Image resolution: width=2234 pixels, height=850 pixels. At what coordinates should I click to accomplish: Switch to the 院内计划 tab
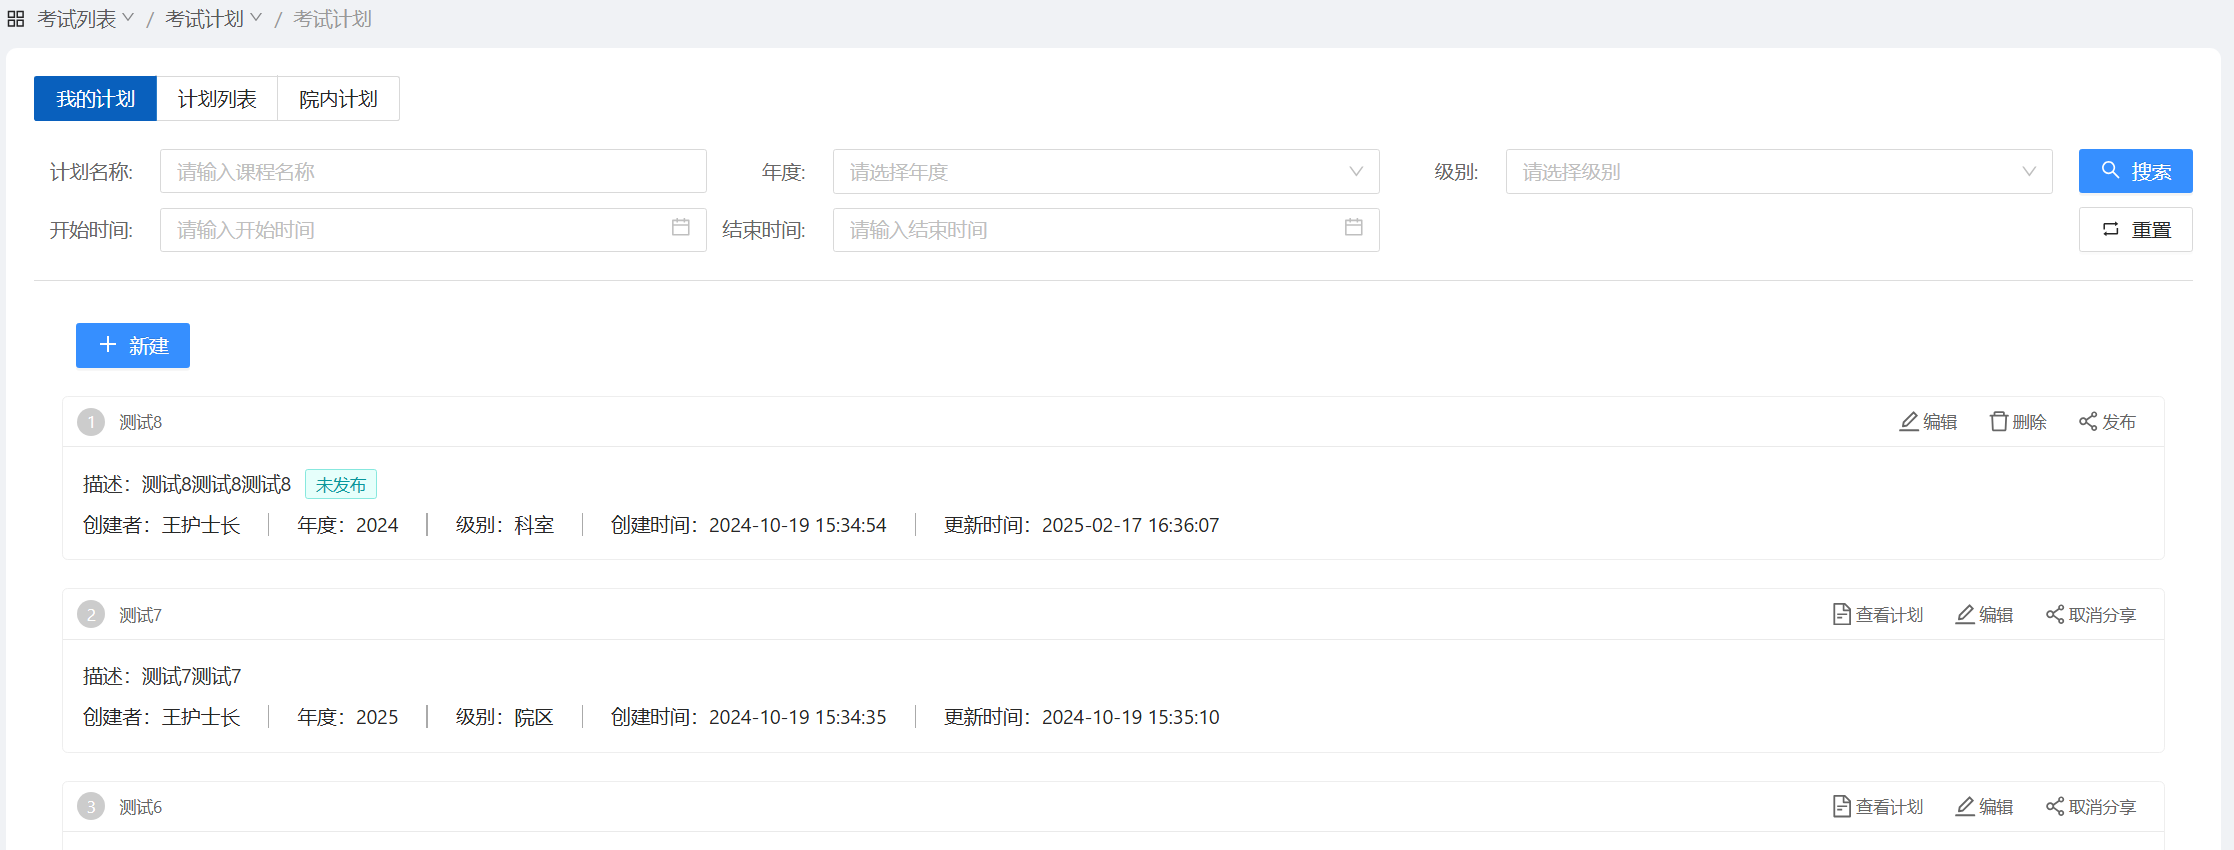click(x=338, y=99)
